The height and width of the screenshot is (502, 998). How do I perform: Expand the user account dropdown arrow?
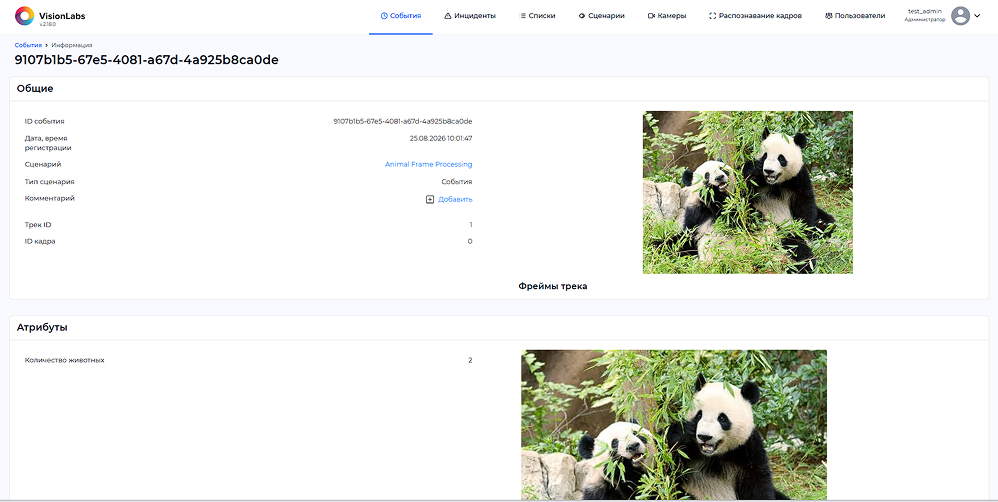977,16
